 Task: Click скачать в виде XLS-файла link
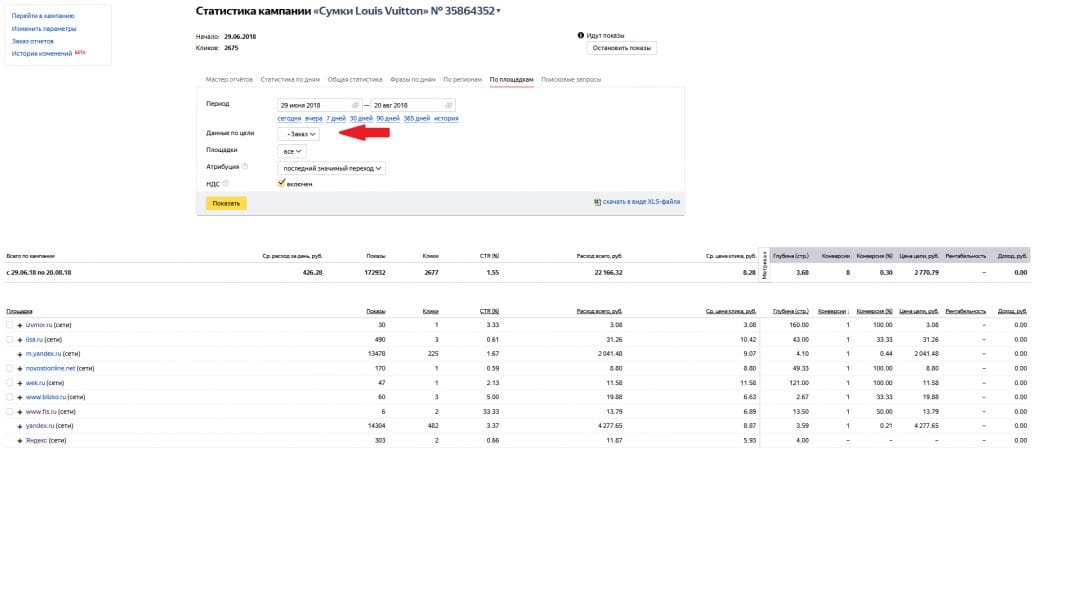641,202
